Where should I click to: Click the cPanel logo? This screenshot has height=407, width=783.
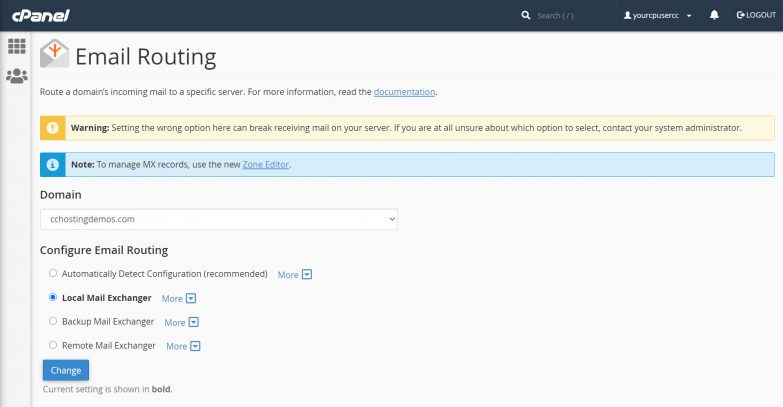pyautogui.click(x=35, y=15)
